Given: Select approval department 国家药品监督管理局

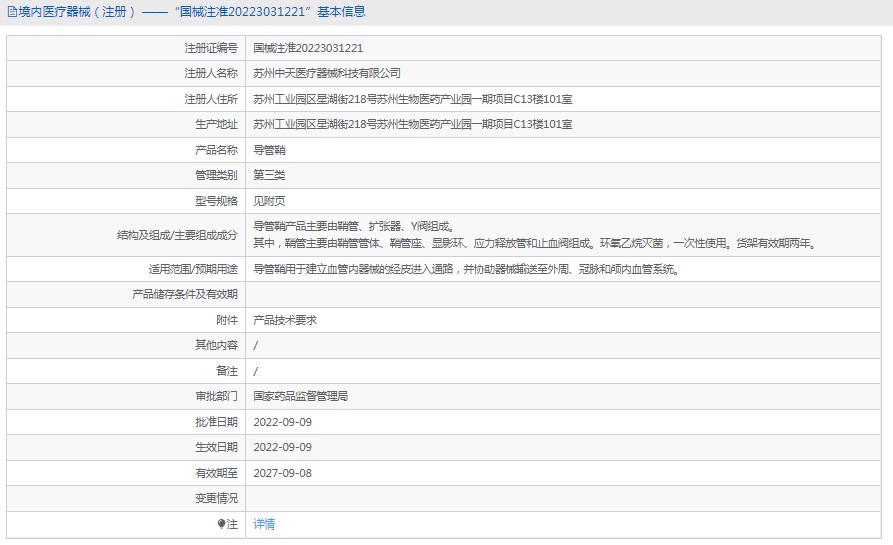Looking at the screenshot, I should tap(300, 396).
